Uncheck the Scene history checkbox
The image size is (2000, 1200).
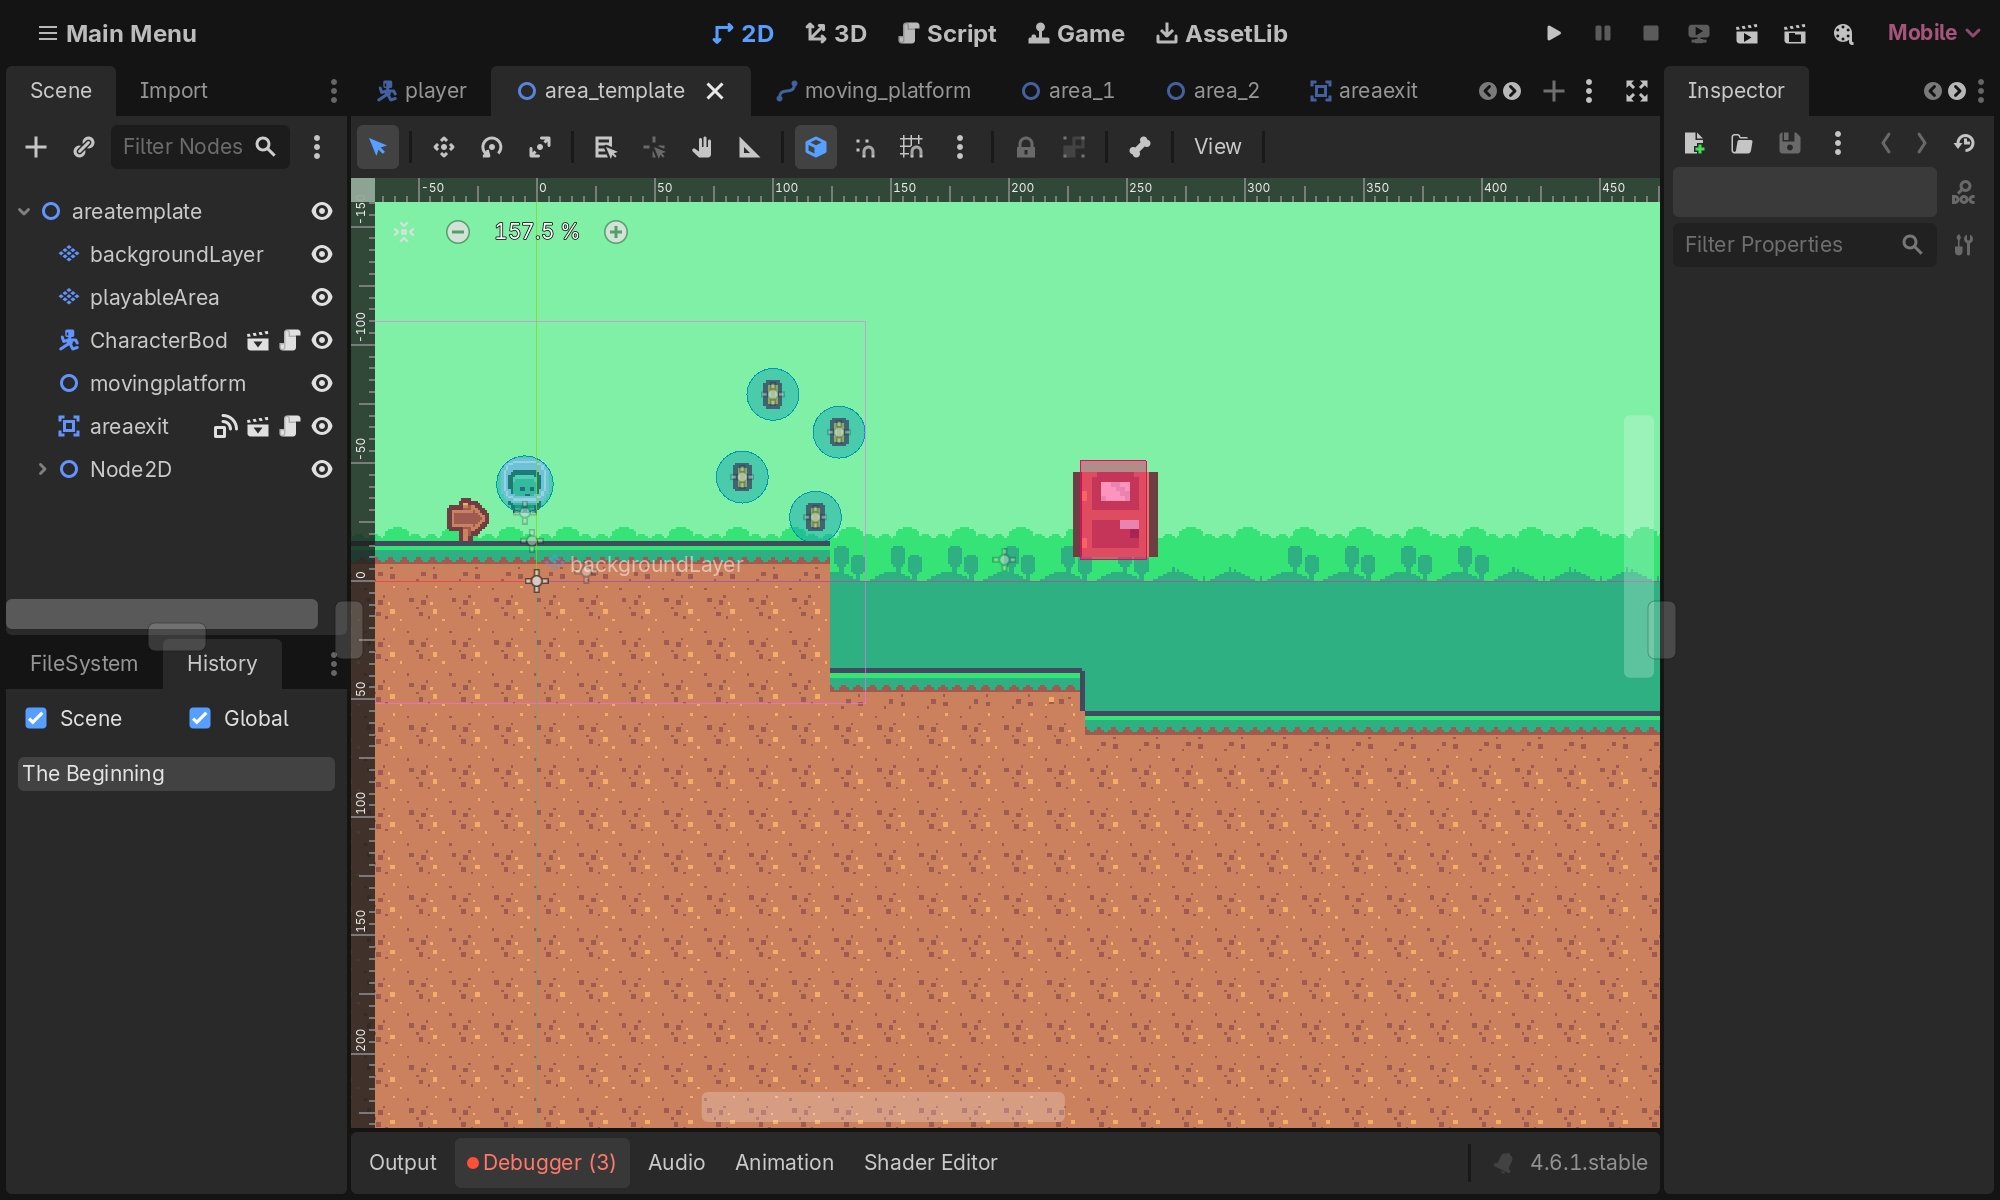[x=36, y=718]
